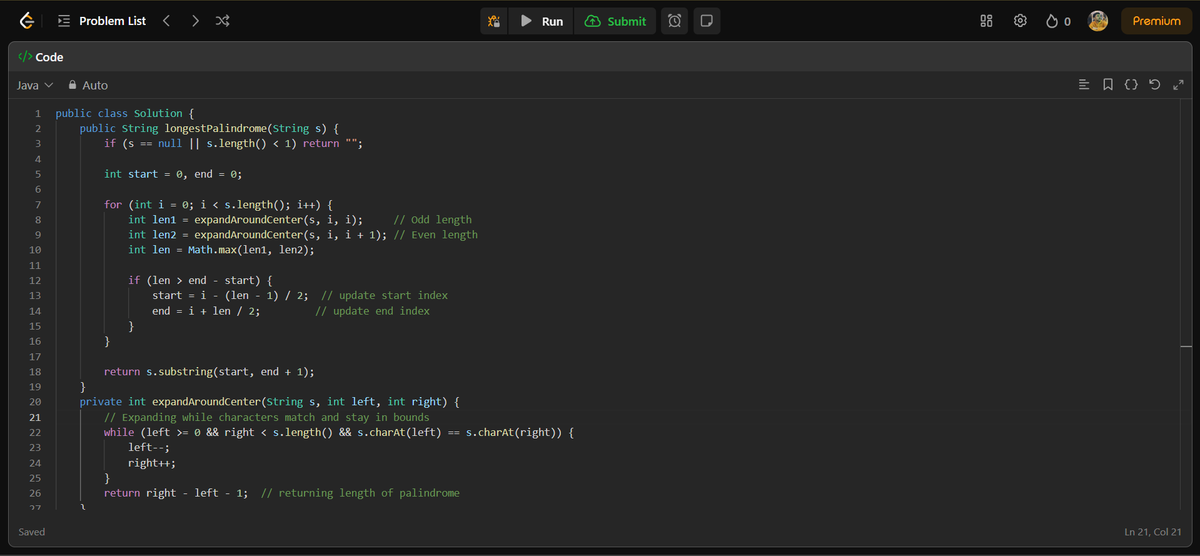This screenshot has width=1200, height=556.
Task: Click the '// update start index' comment
Action: pos(385,296)
